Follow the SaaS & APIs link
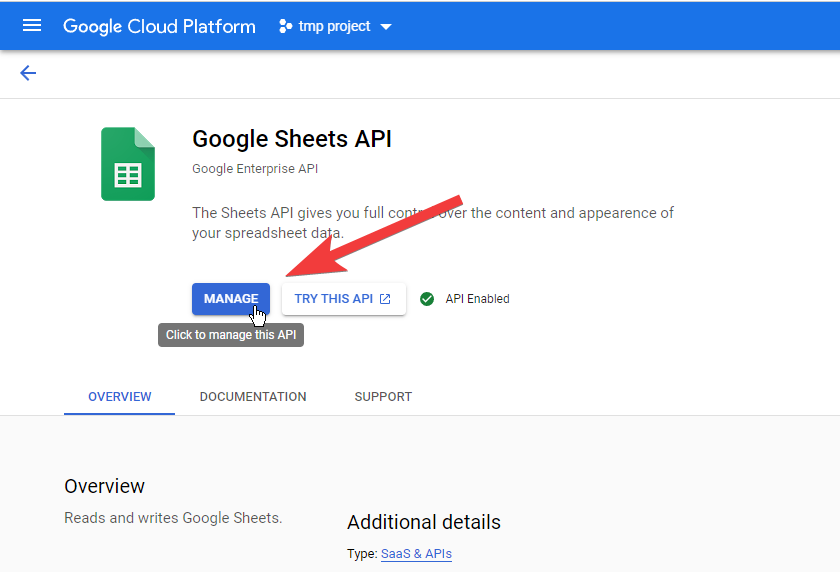The image size is (840, 572). (416, 554)
